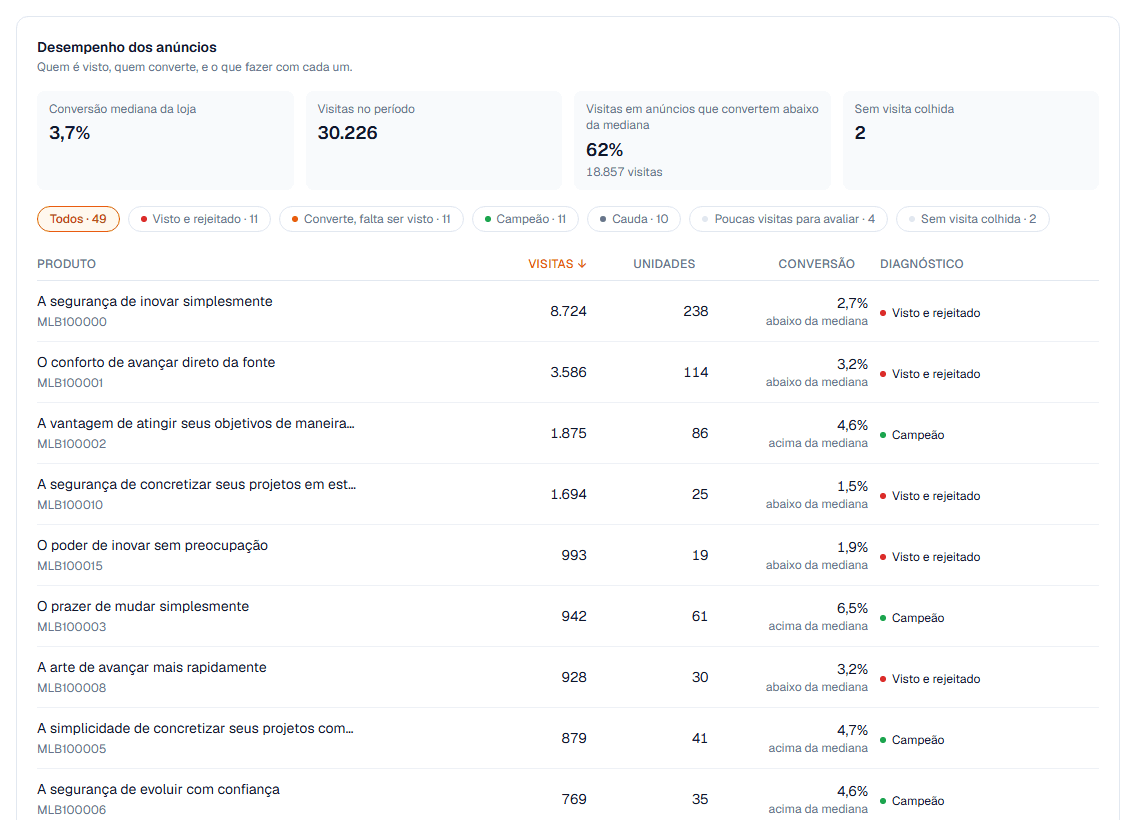Viewport: 1136px width, 820px height.
Task: Open product "A segurança de evoluir com confiança"
Action: point(159,789)
